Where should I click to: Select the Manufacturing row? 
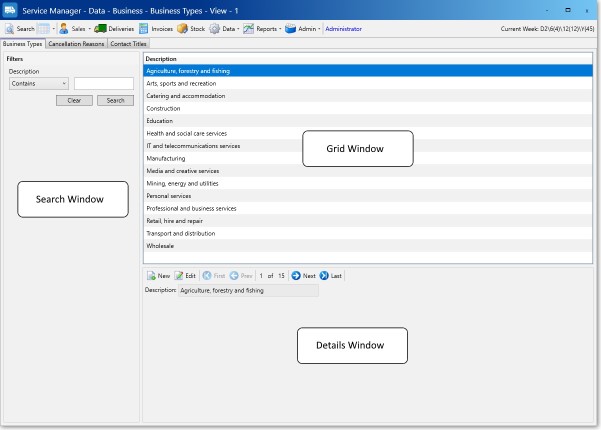point(368,158)
